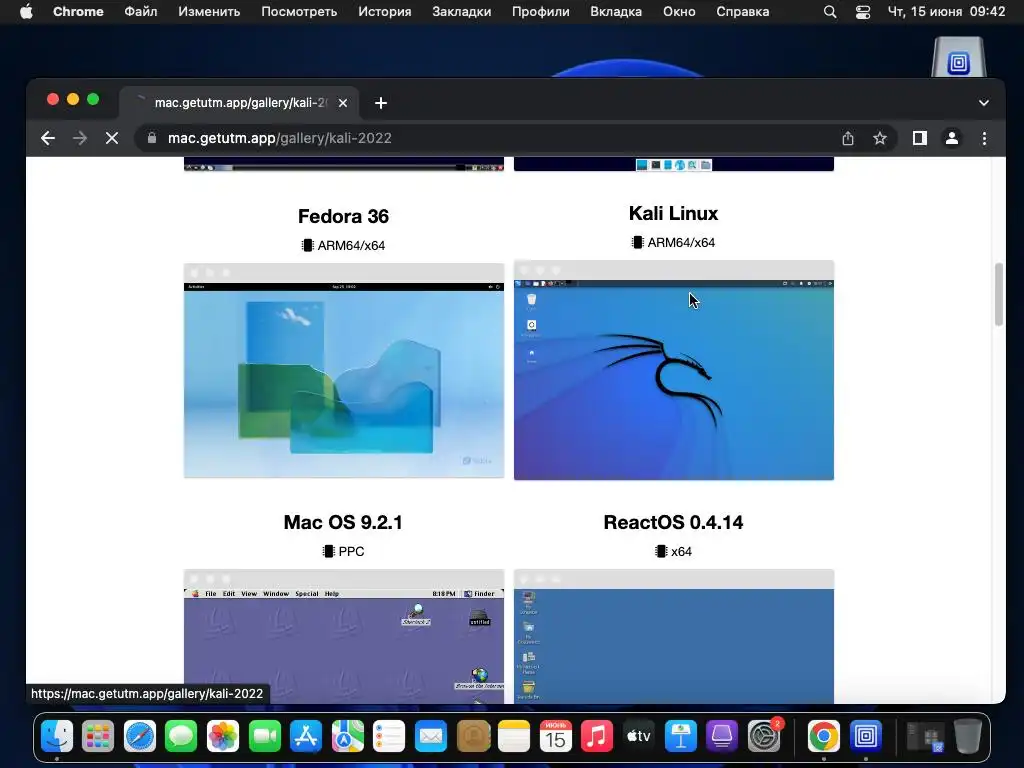The image size is (1024, 768).
Task: Open Kali Linux gallery title
Action: click(673, 214)
